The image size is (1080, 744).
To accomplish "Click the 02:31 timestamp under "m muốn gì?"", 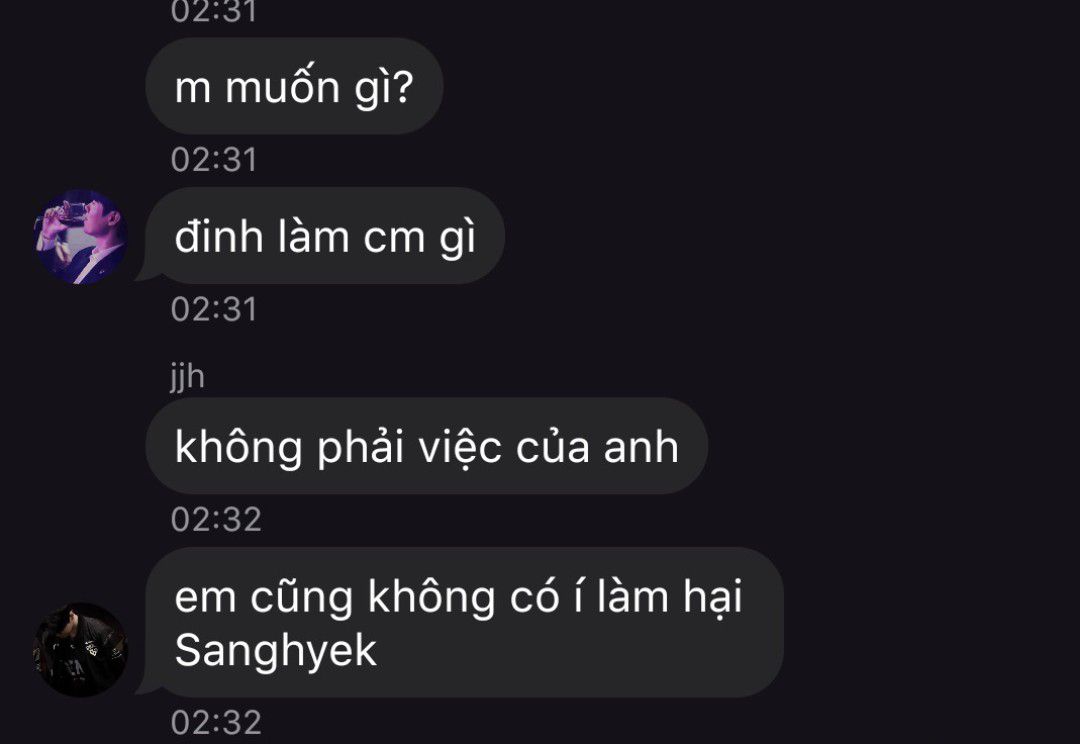I will click(214, 160).
